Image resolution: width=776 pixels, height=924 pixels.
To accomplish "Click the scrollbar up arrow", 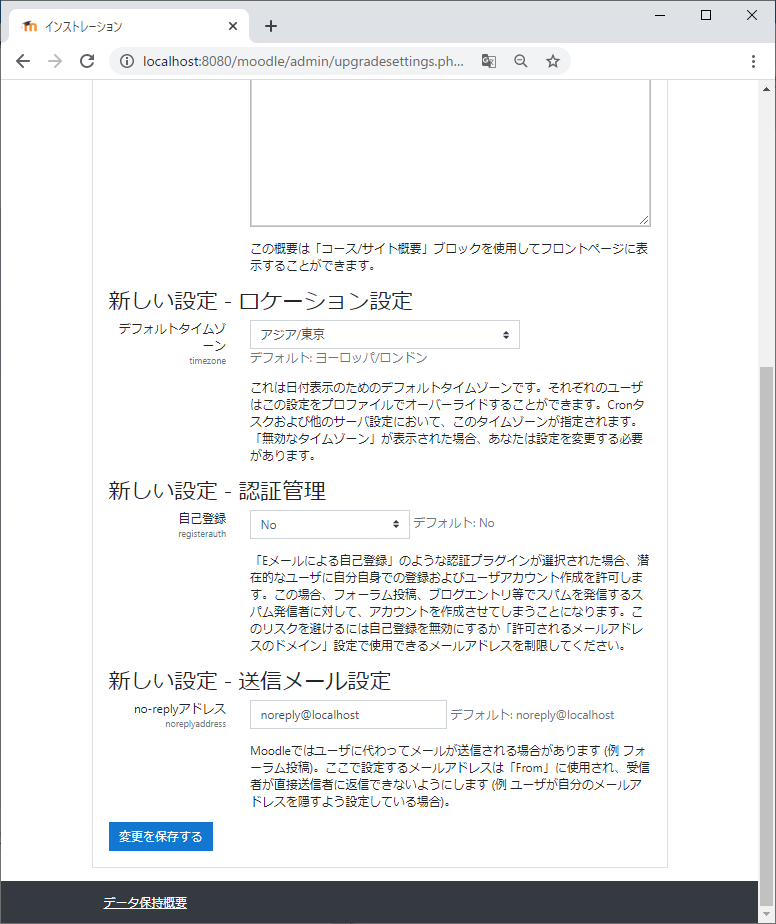I will pyautogui.click(x=767, y=90).
